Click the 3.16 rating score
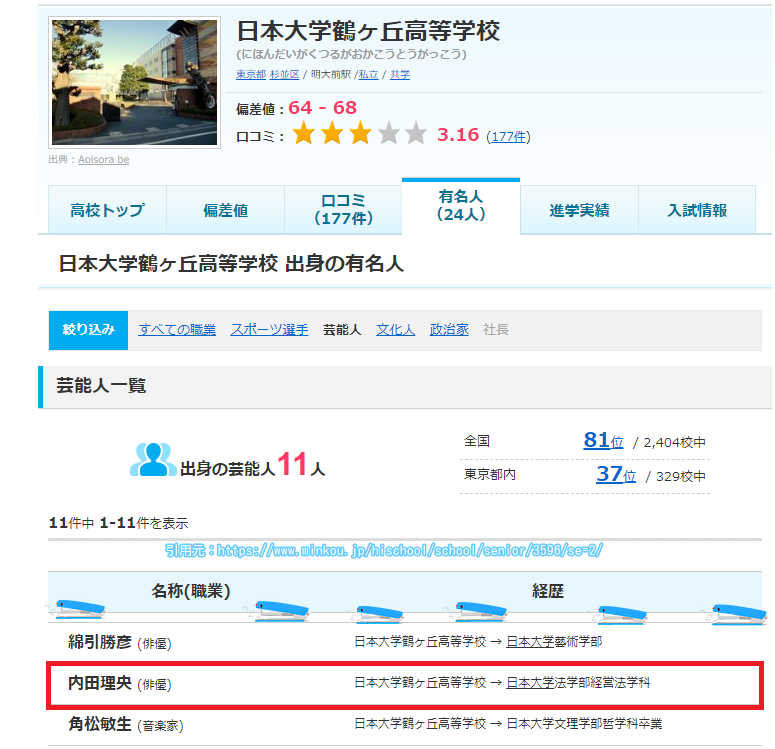775x749 pixels. pyautogui.click(x=458, y=134)
